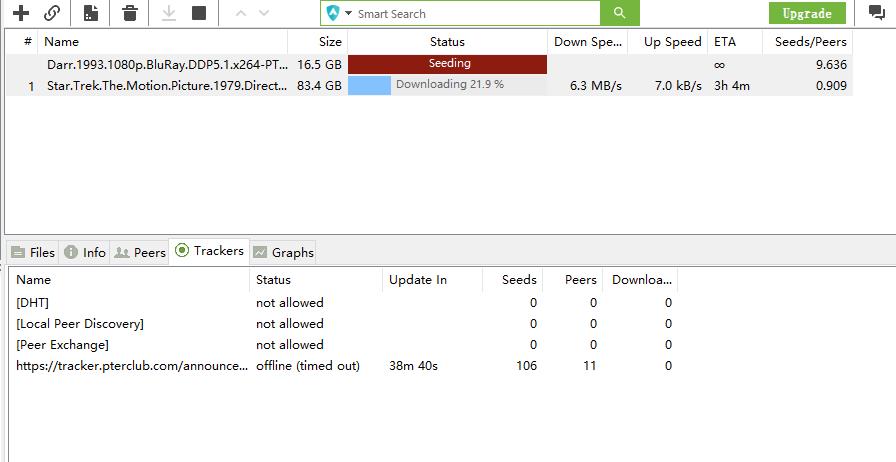Image resolution: width=896 pixels, height=462 pixels.
Task: Click the 38m 40s update time
Action: click(413, 366)
